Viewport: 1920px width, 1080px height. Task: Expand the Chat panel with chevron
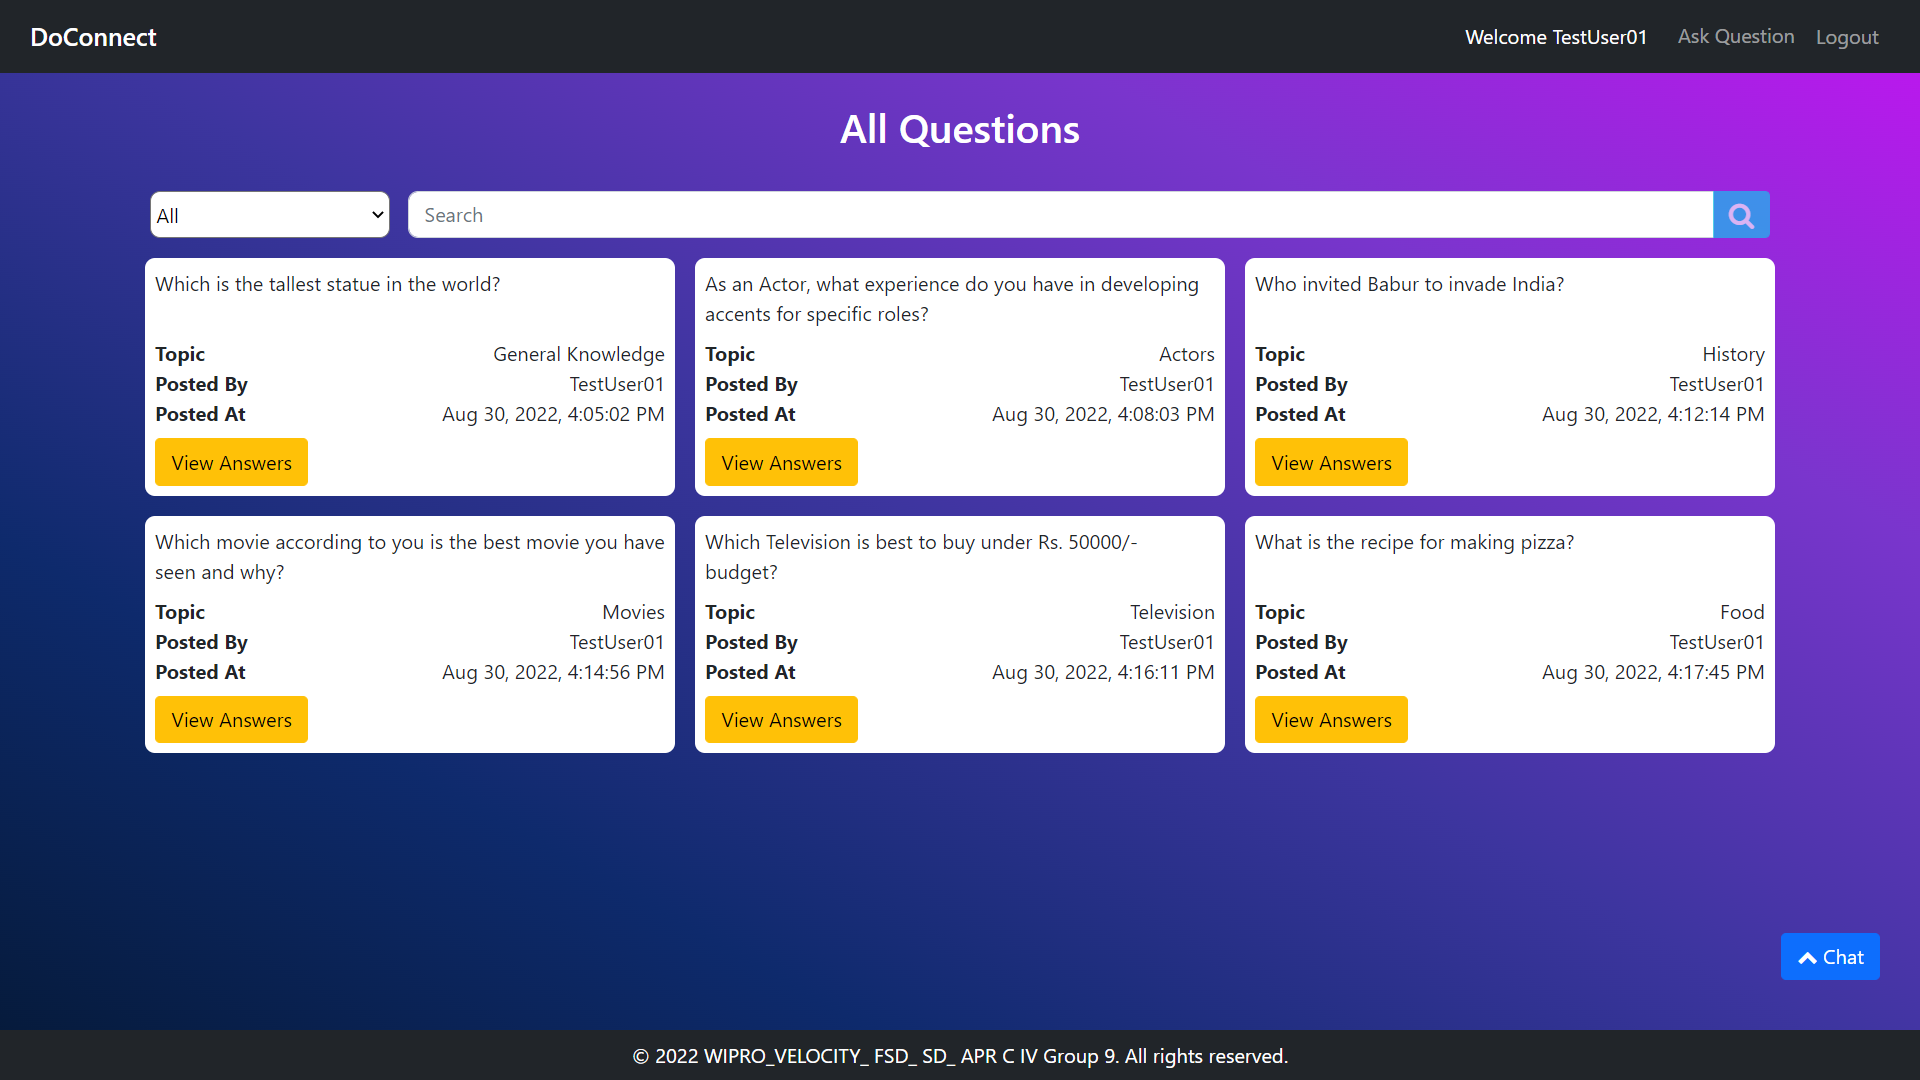pyautogui.click(x=1829, y=957)
